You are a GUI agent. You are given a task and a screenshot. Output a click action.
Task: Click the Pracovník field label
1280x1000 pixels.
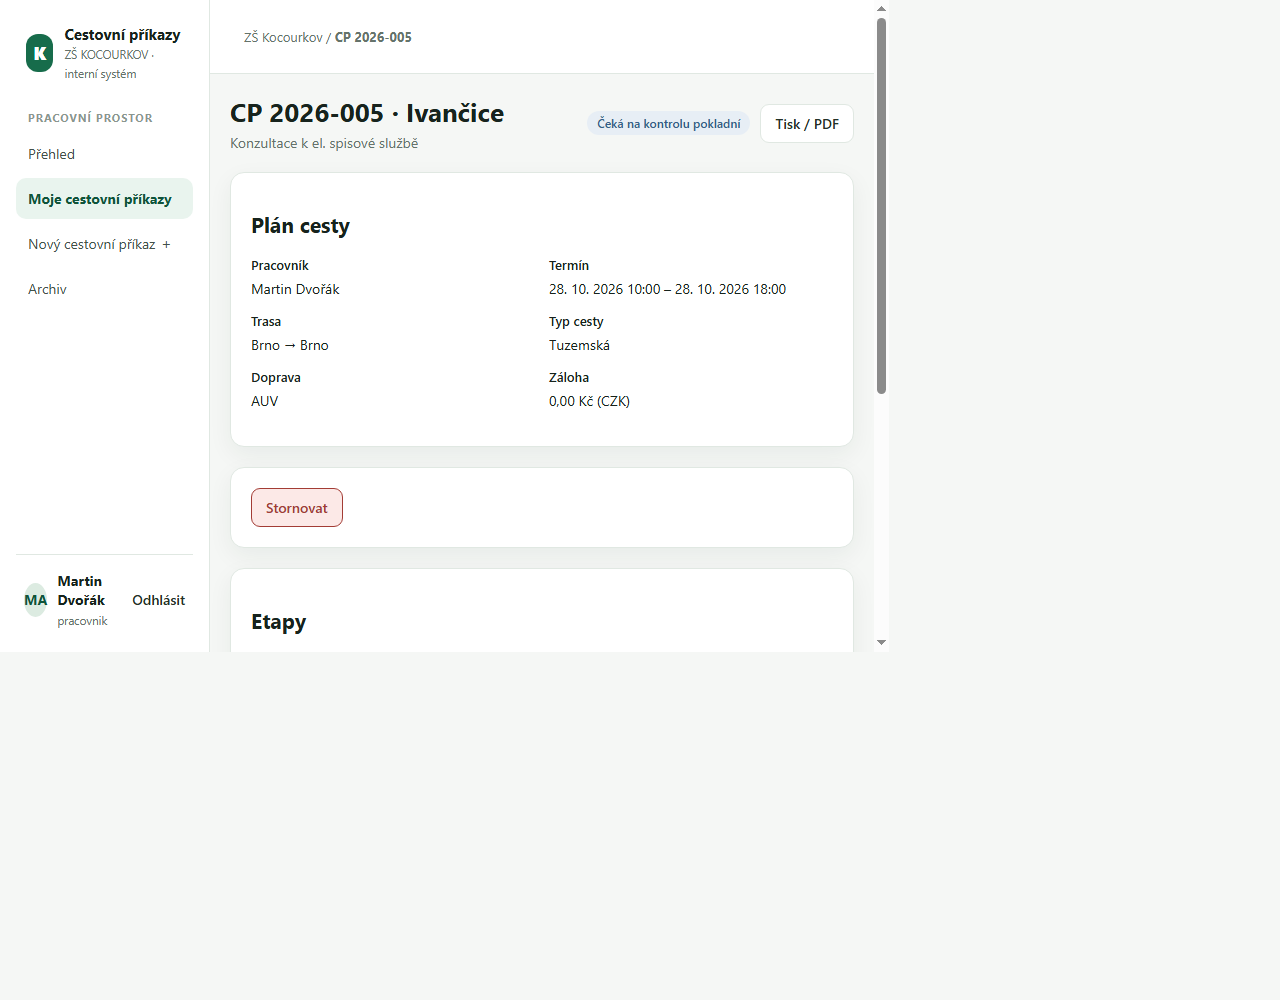pyautogui.click(x=280, y=265)
